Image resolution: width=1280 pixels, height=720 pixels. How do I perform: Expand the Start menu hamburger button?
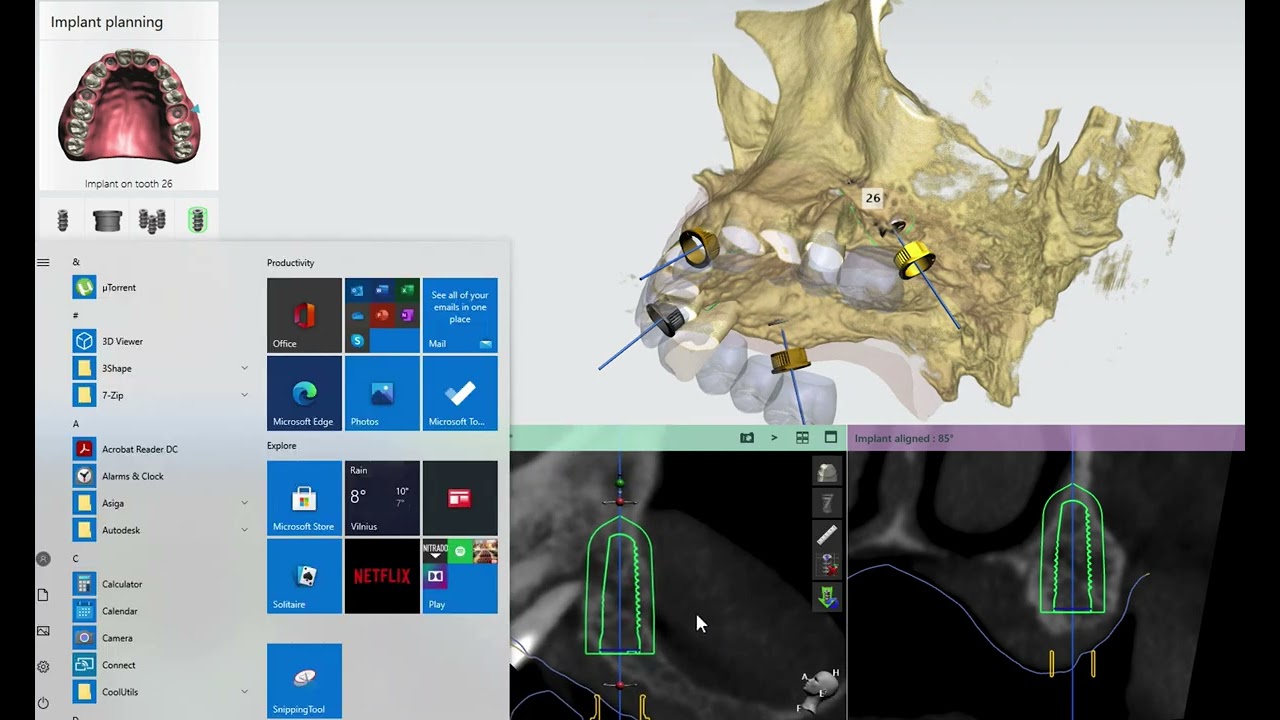pyautogui.click(x=43, y=263)
